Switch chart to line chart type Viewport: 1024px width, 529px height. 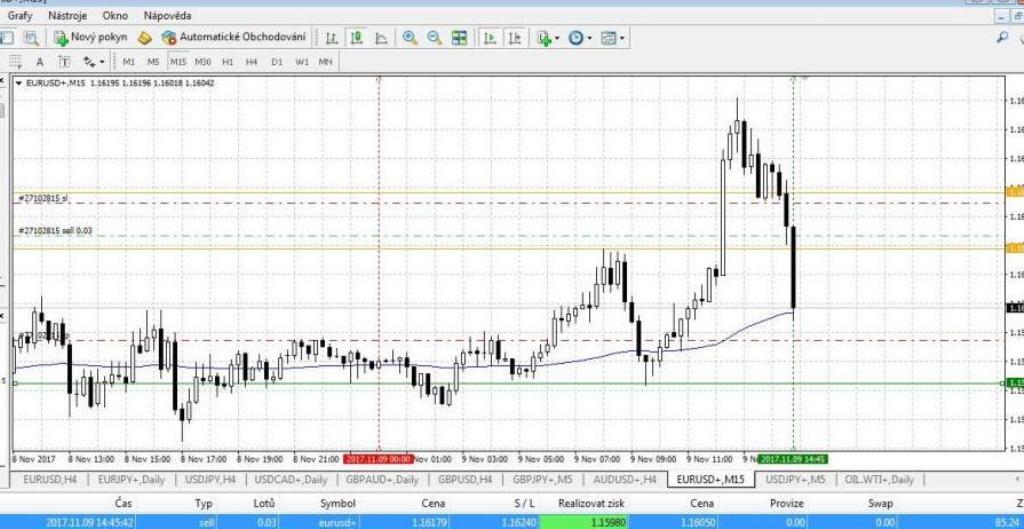coord(381,38)
